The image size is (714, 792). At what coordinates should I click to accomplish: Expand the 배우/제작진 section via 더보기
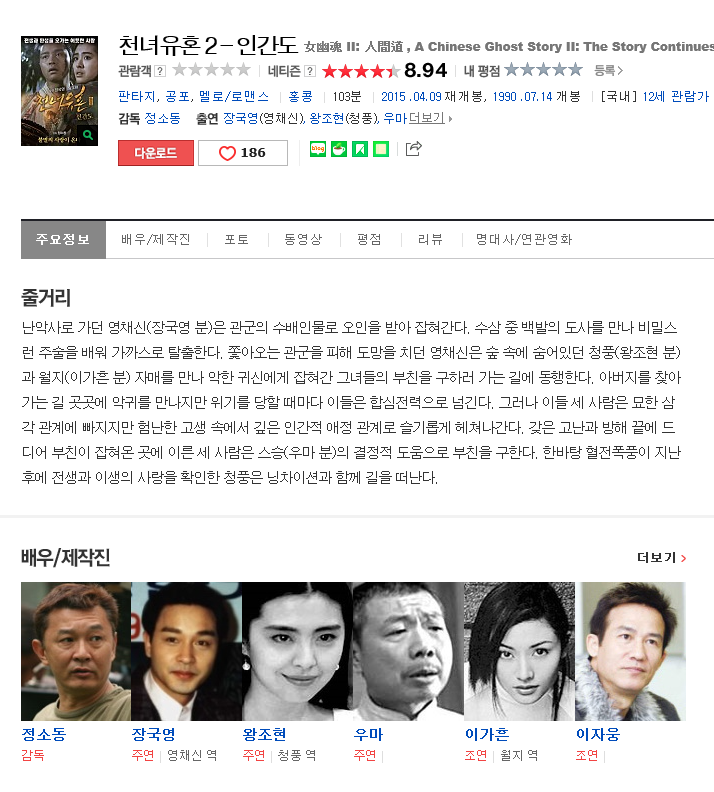[662, 558]
